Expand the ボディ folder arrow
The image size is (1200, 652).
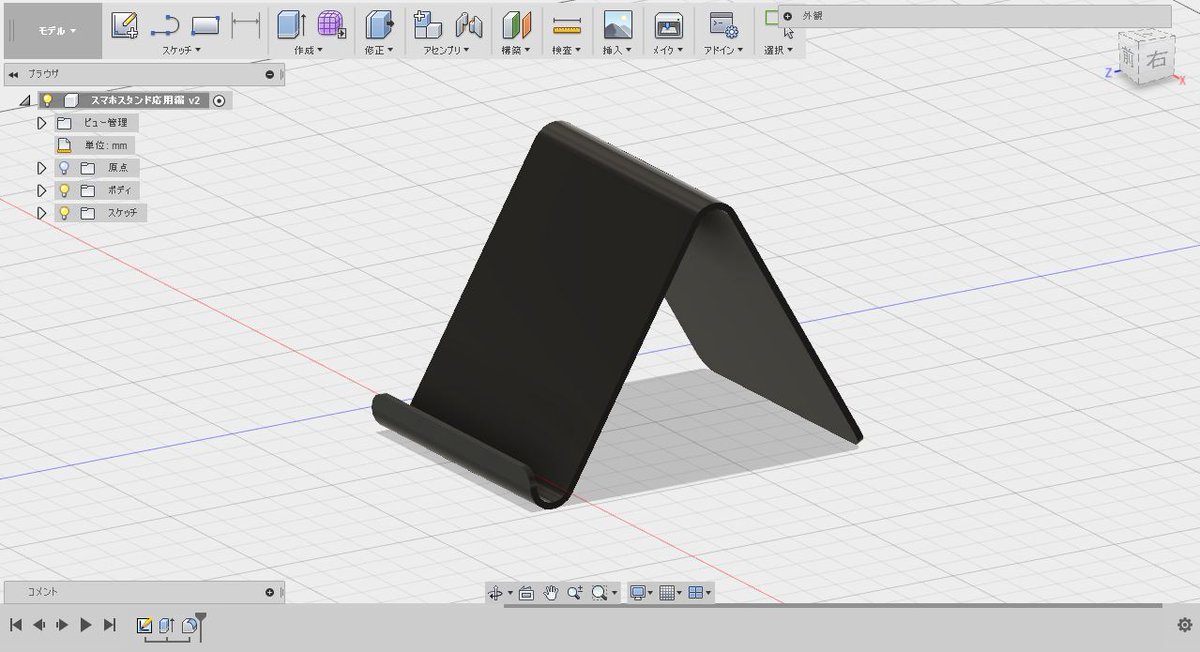[42, 190]
